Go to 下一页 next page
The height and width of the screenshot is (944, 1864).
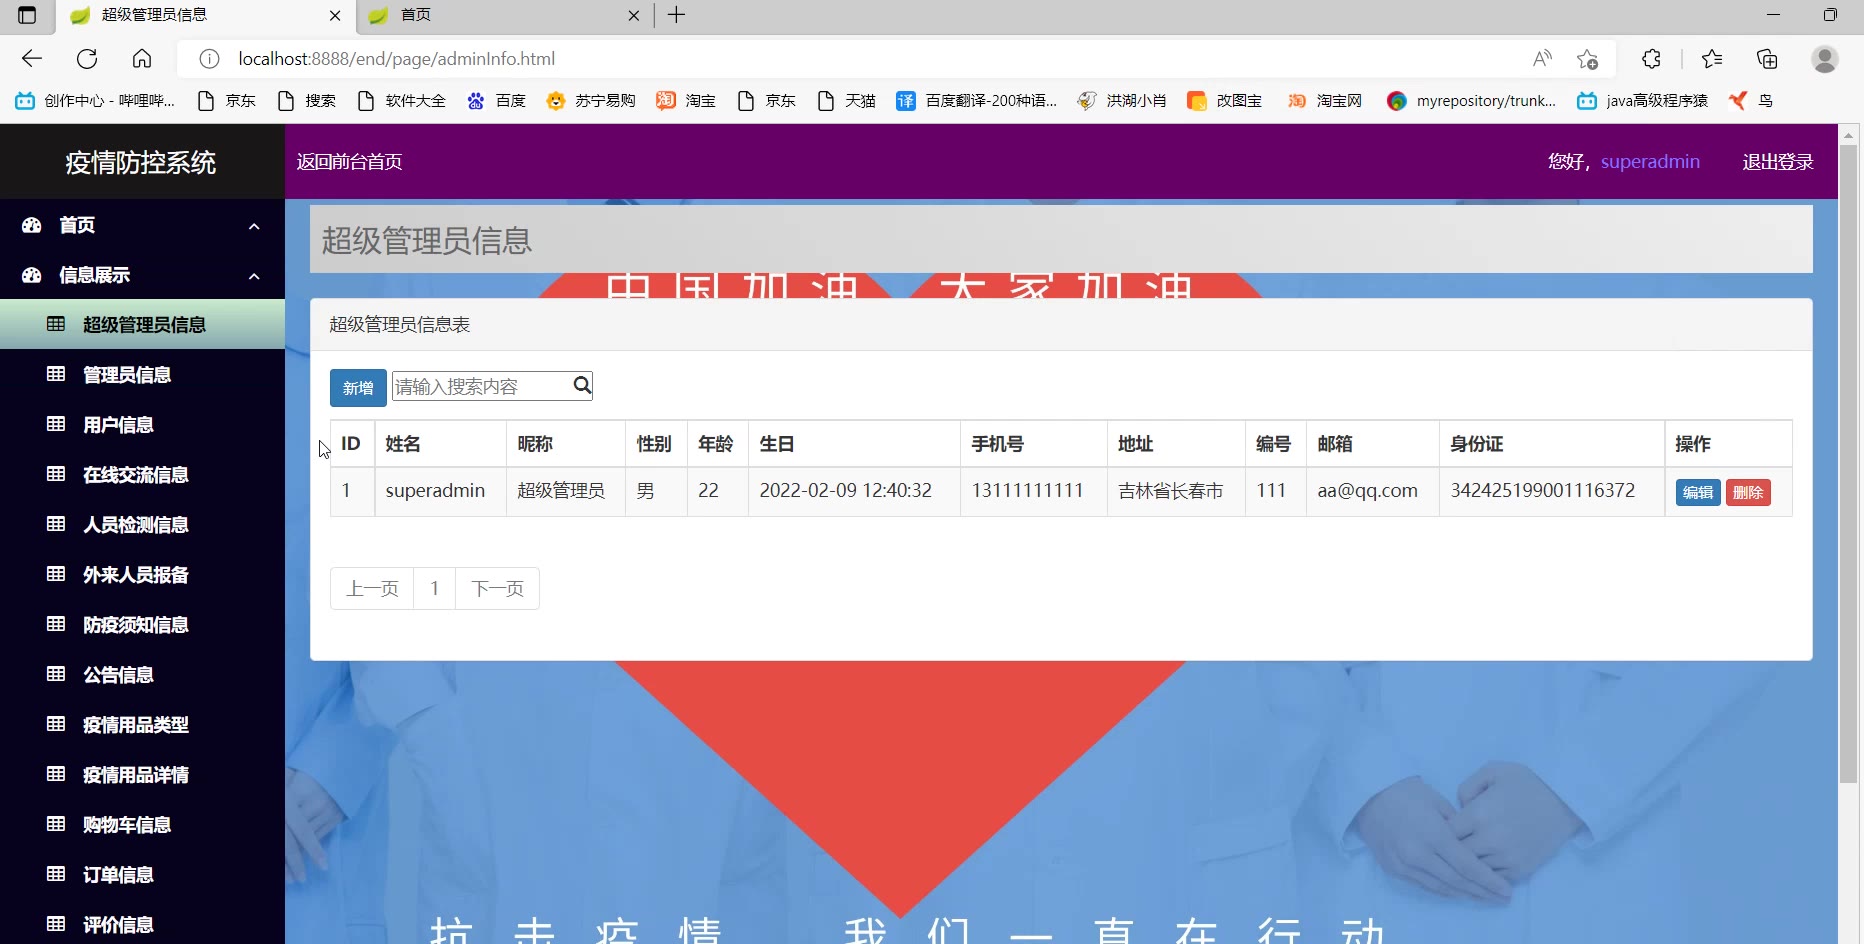tap(497, 588)
